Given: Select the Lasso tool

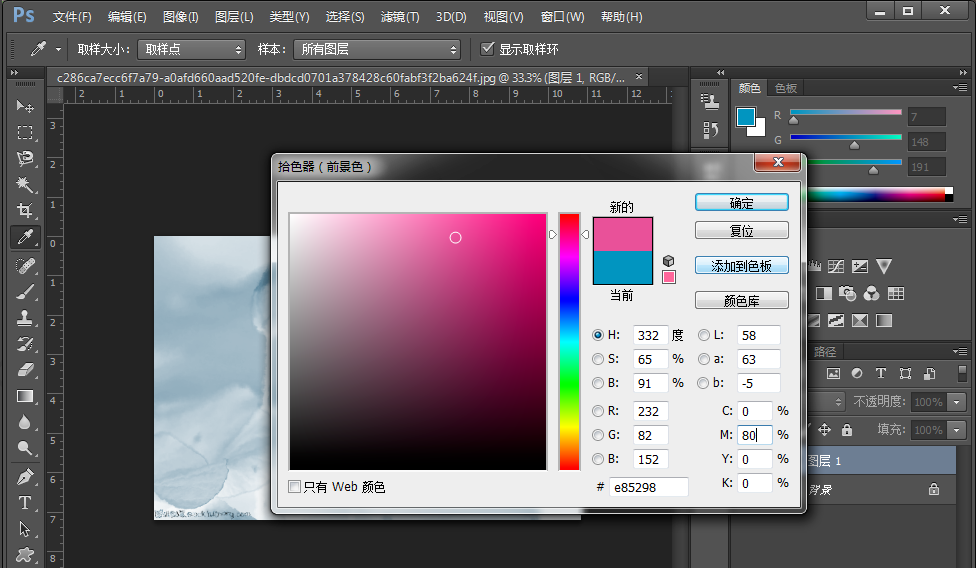Looking at the screenshot, I should (x=25, y=159).
